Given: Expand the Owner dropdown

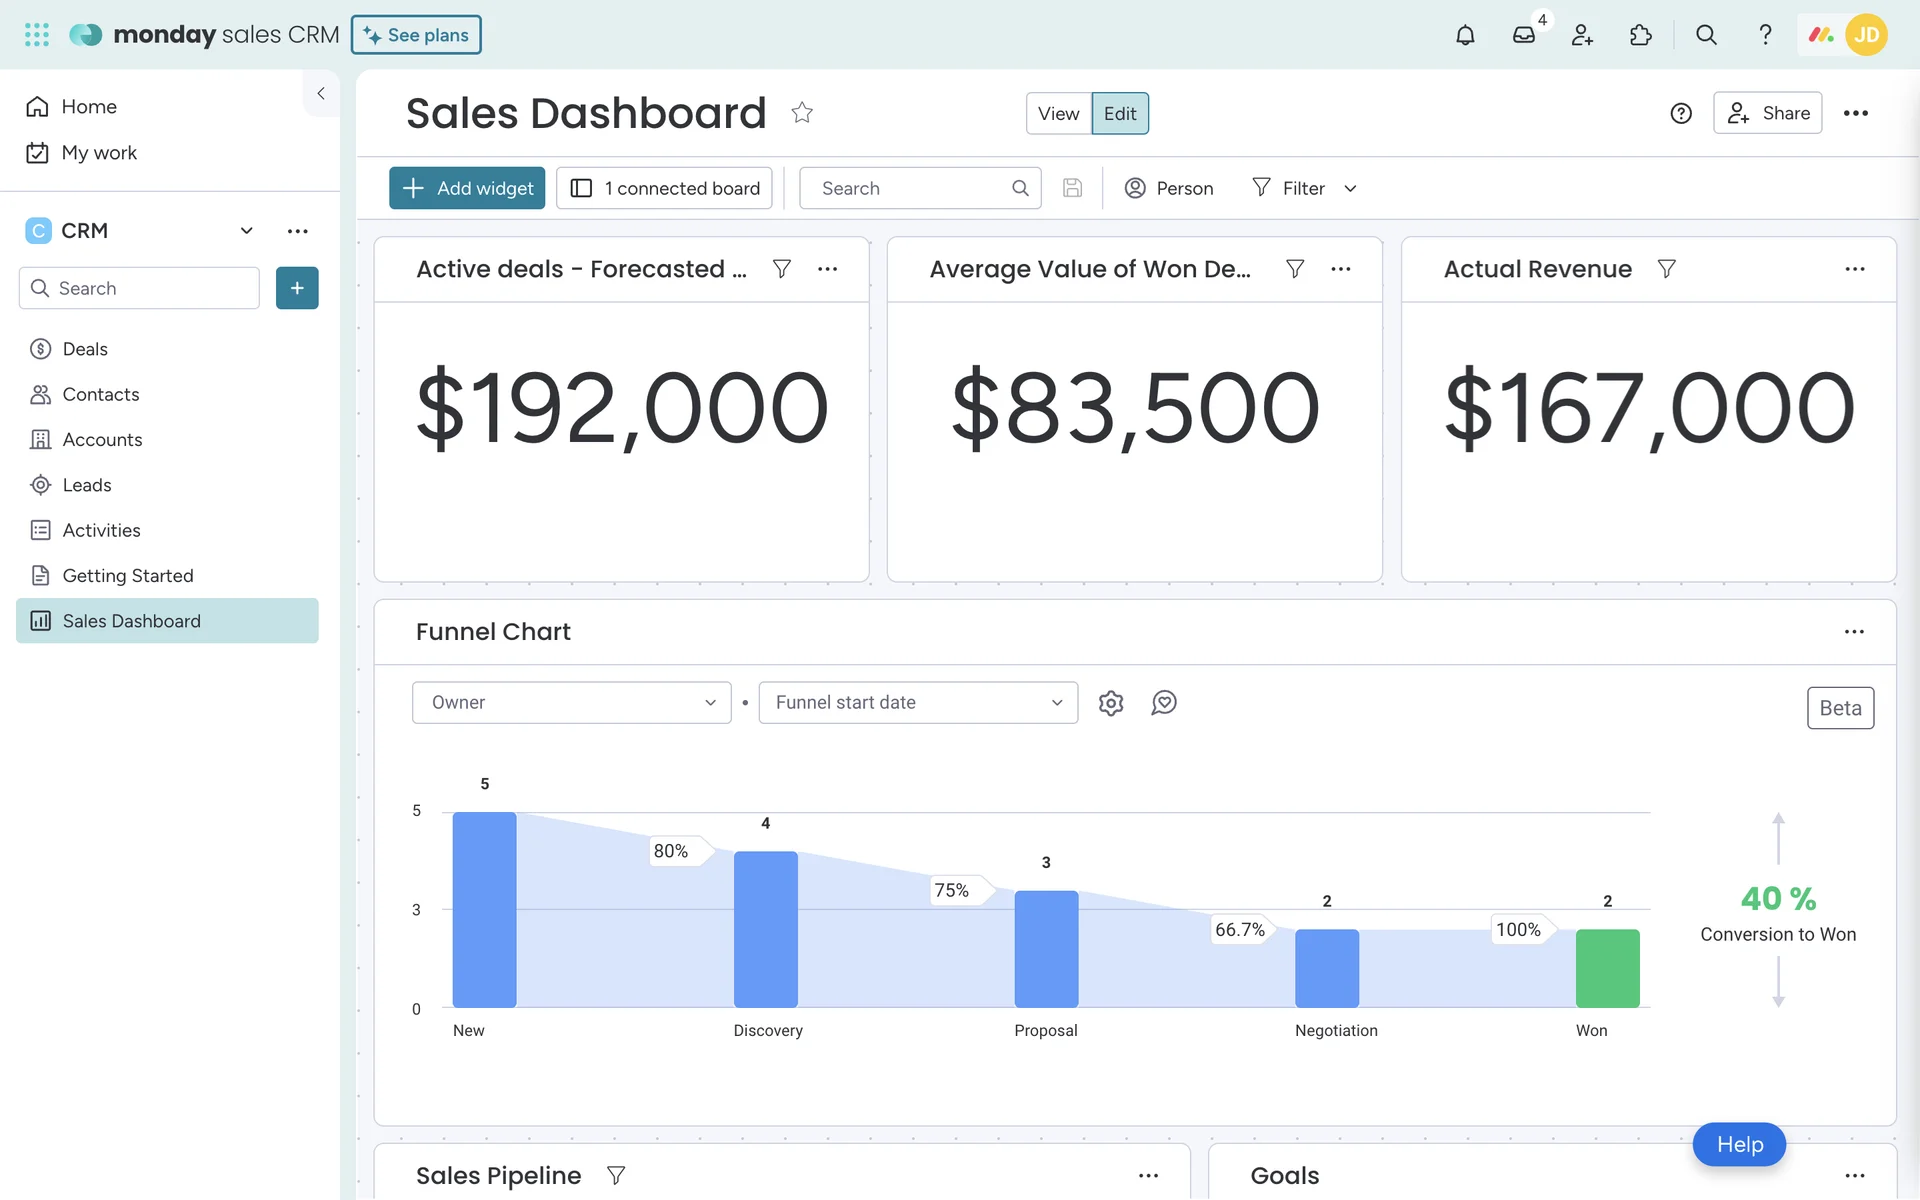Looking at the screenshot, I should [x=571, y=703].
